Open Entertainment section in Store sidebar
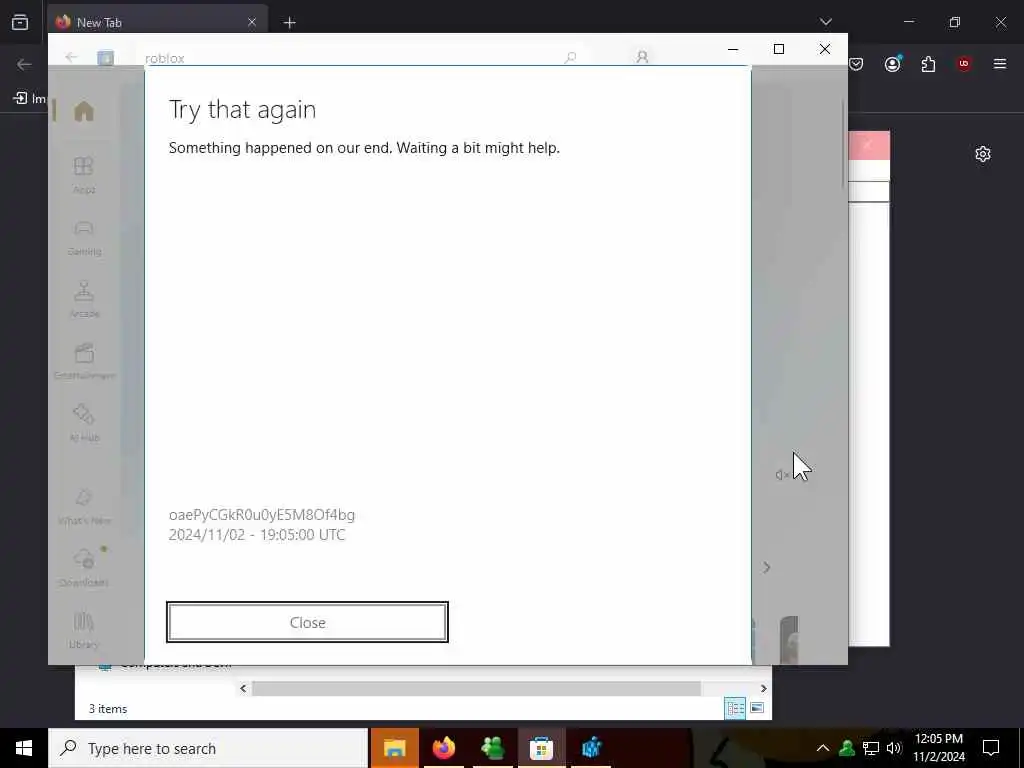 (84, 361)
